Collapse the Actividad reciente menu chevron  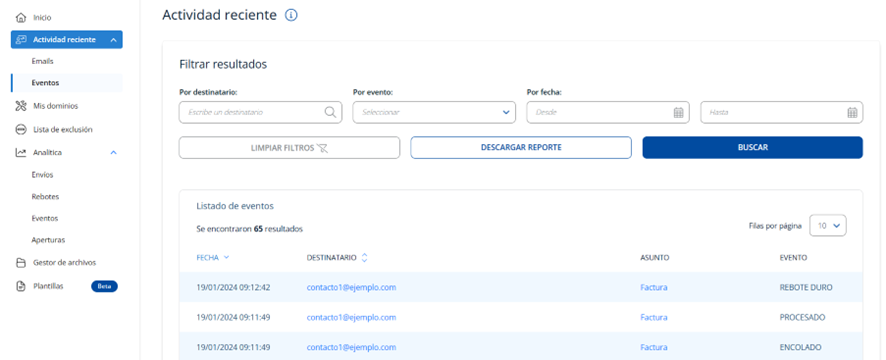click(x=114, y=40)
